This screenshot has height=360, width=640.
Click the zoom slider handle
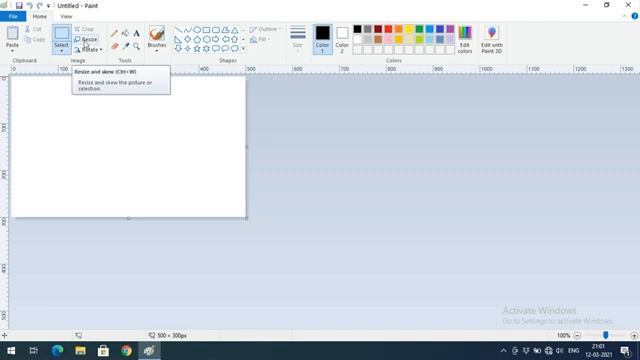(x=606, y=335)
